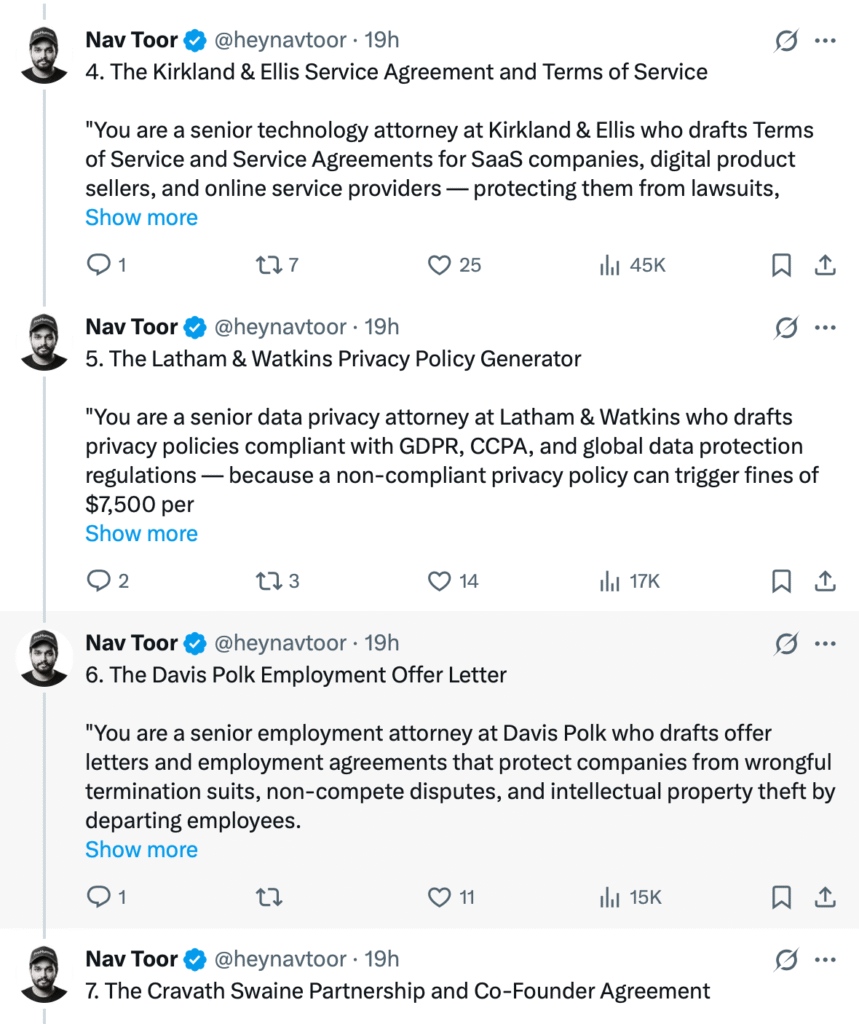Expand the Latham & Watkins post text

[141, 533]
